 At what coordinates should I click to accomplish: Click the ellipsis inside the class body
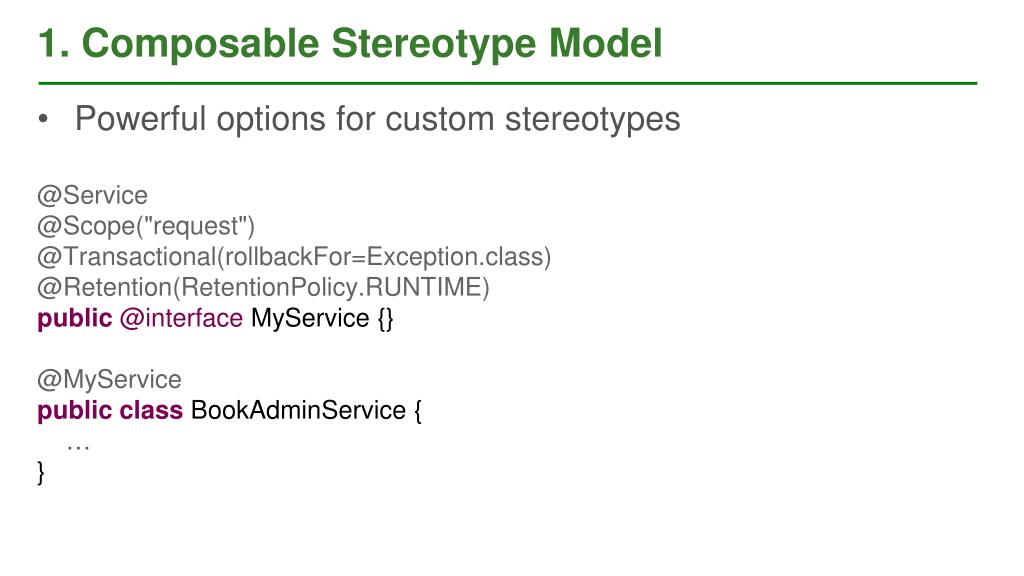click(78, 448)
